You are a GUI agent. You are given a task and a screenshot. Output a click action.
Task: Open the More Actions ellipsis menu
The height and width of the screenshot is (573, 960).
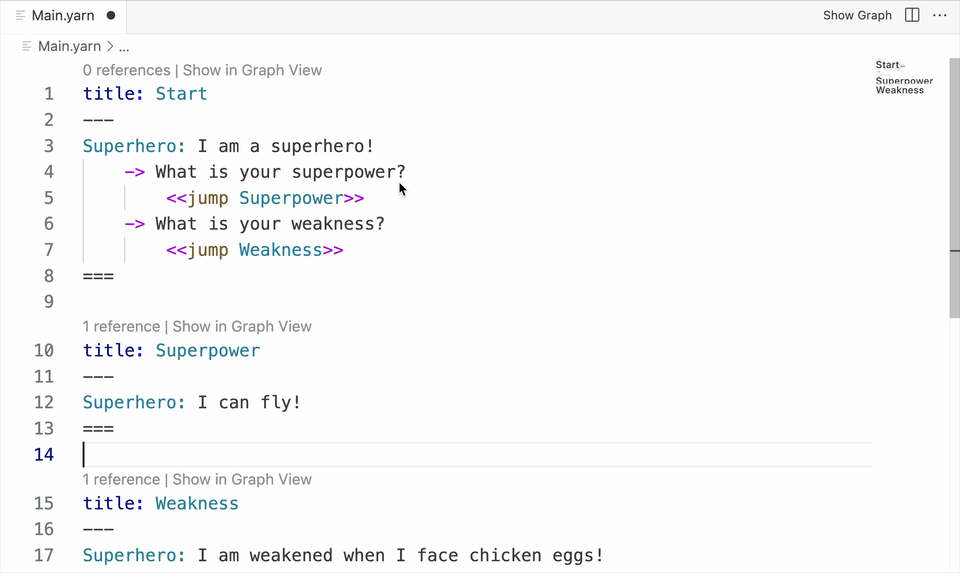(939, 15)
